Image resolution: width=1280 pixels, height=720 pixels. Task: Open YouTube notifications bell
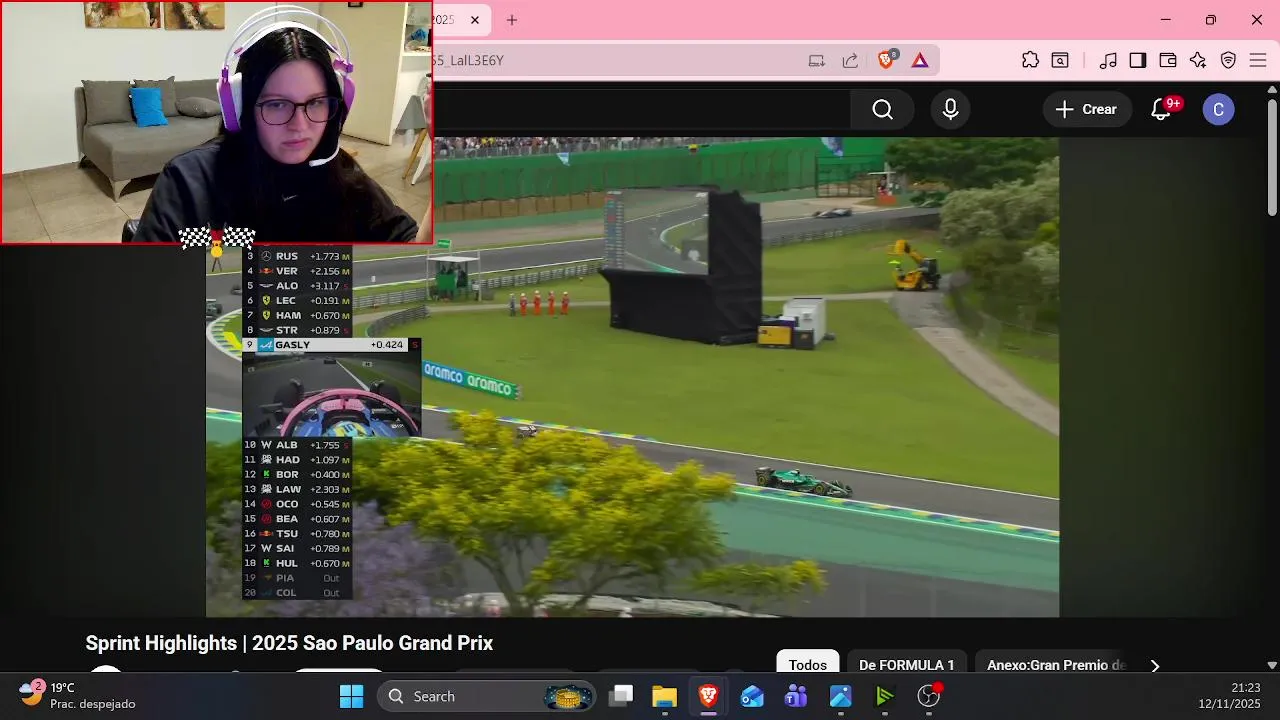[1161, 109]
